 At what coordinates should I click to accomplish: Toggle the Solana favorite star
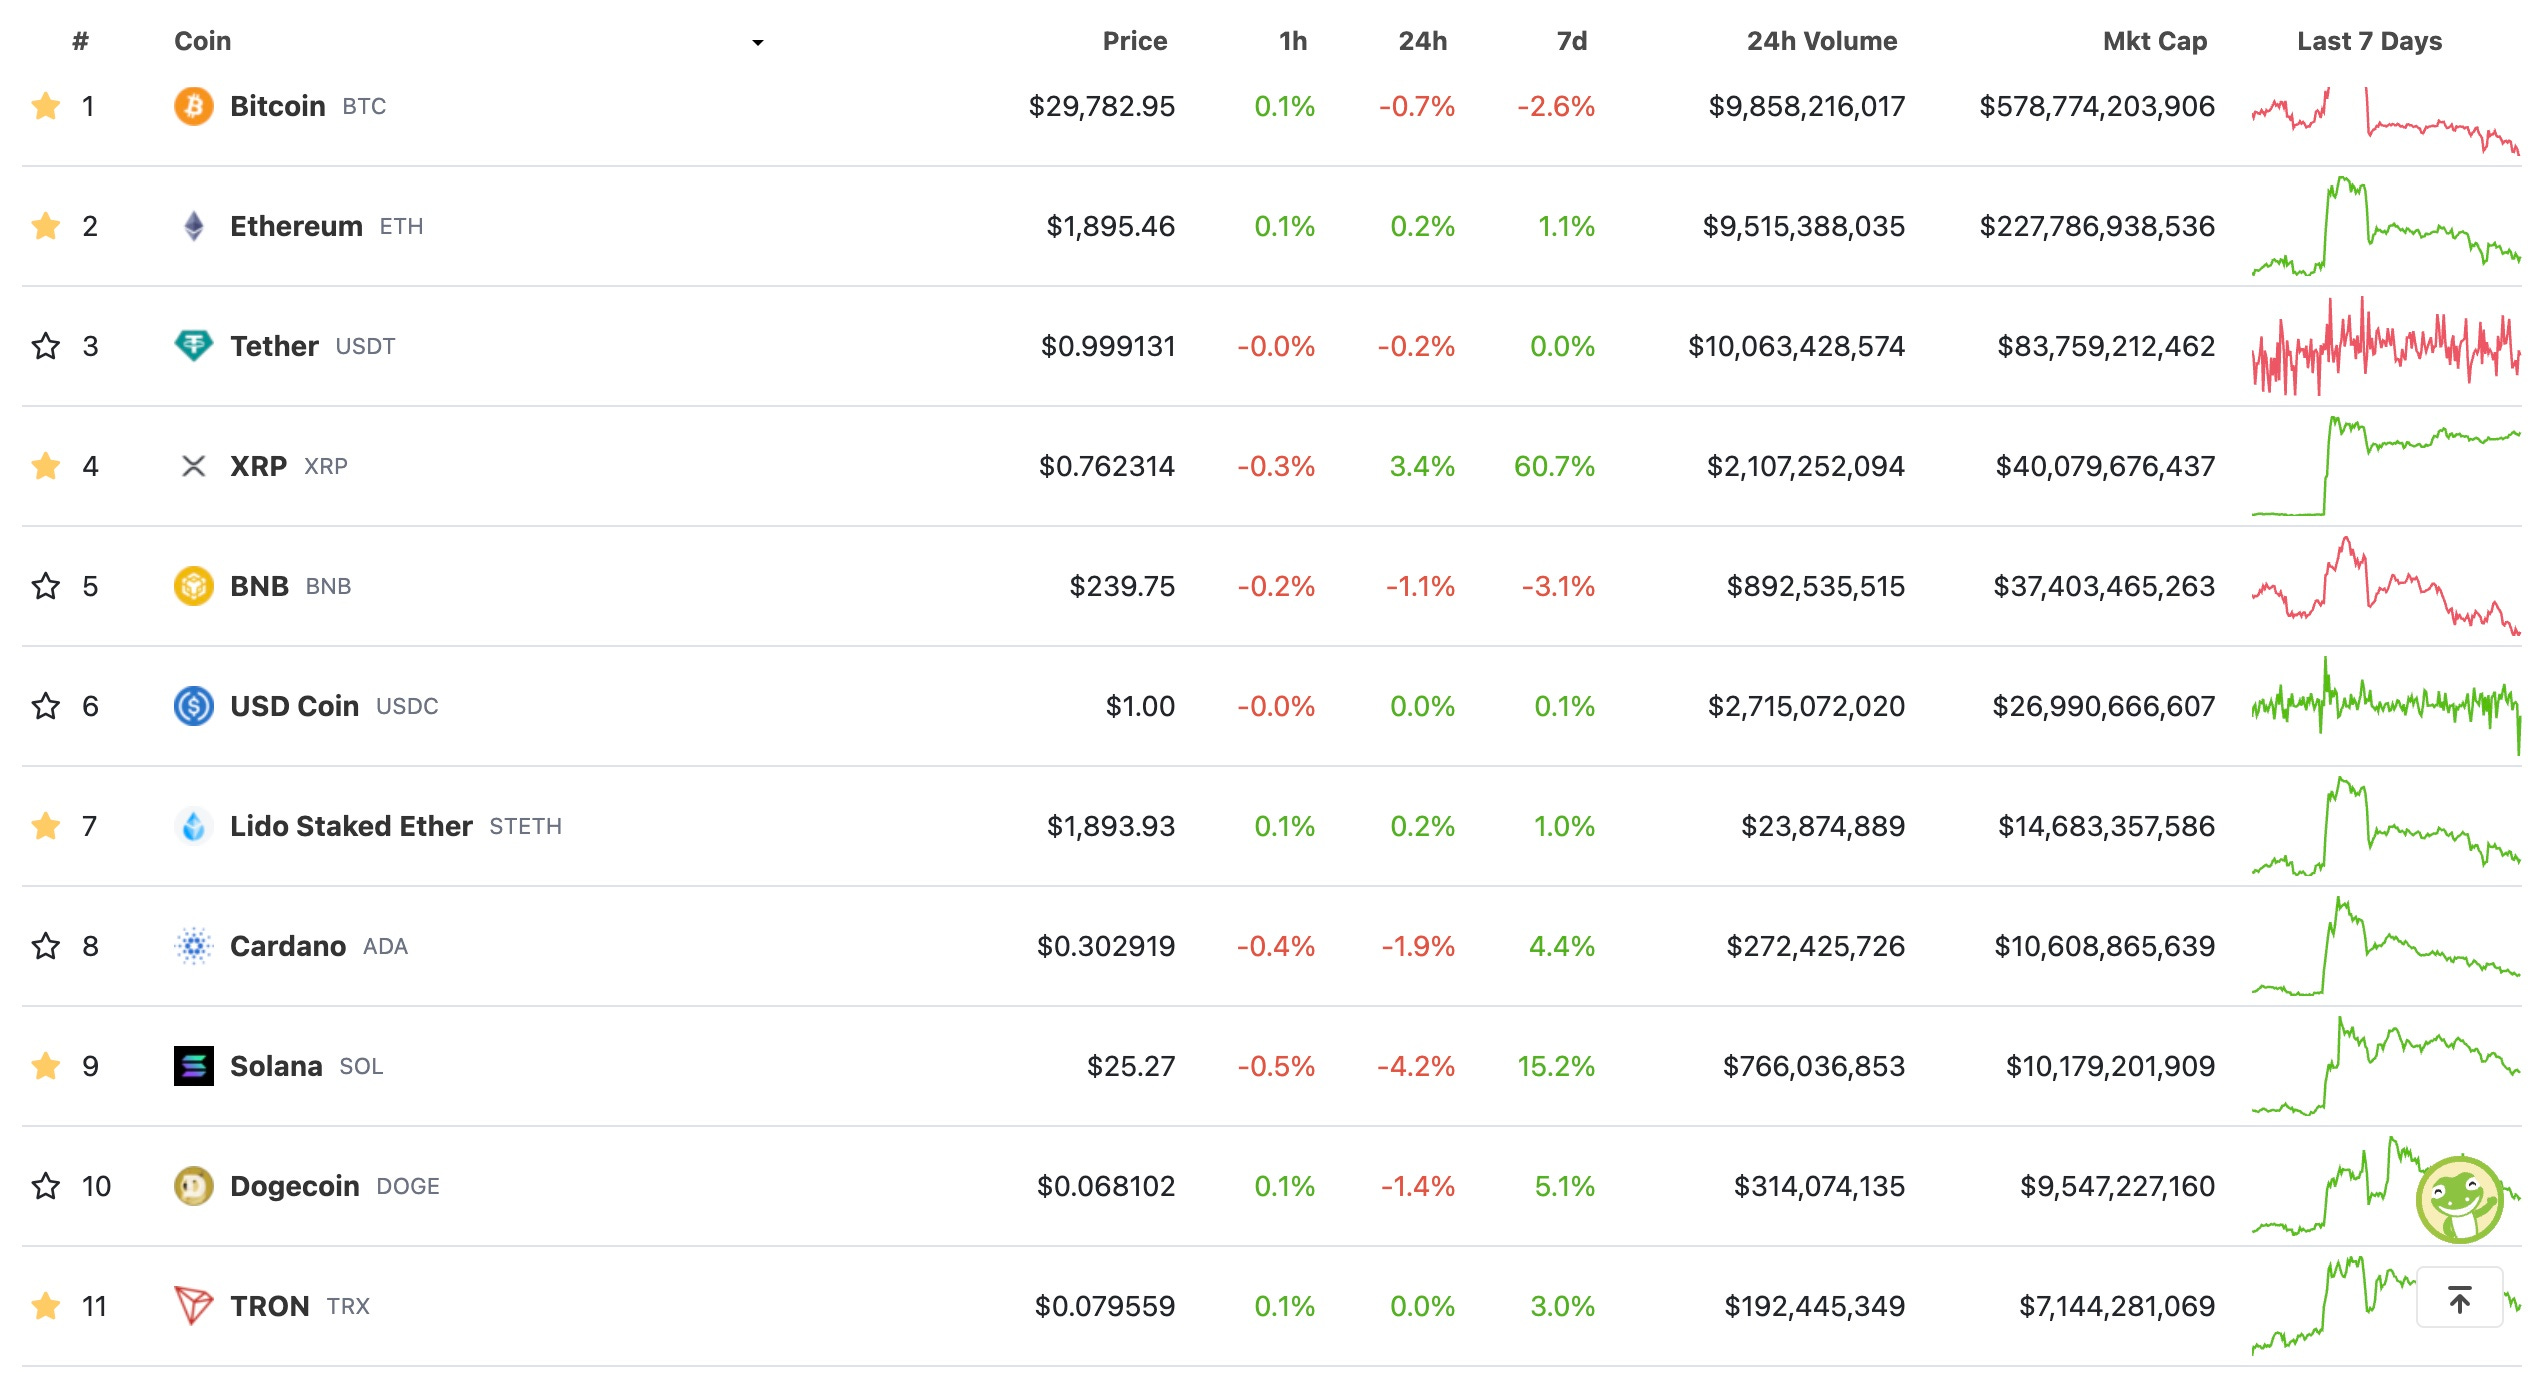click(x=46, y=1066)
